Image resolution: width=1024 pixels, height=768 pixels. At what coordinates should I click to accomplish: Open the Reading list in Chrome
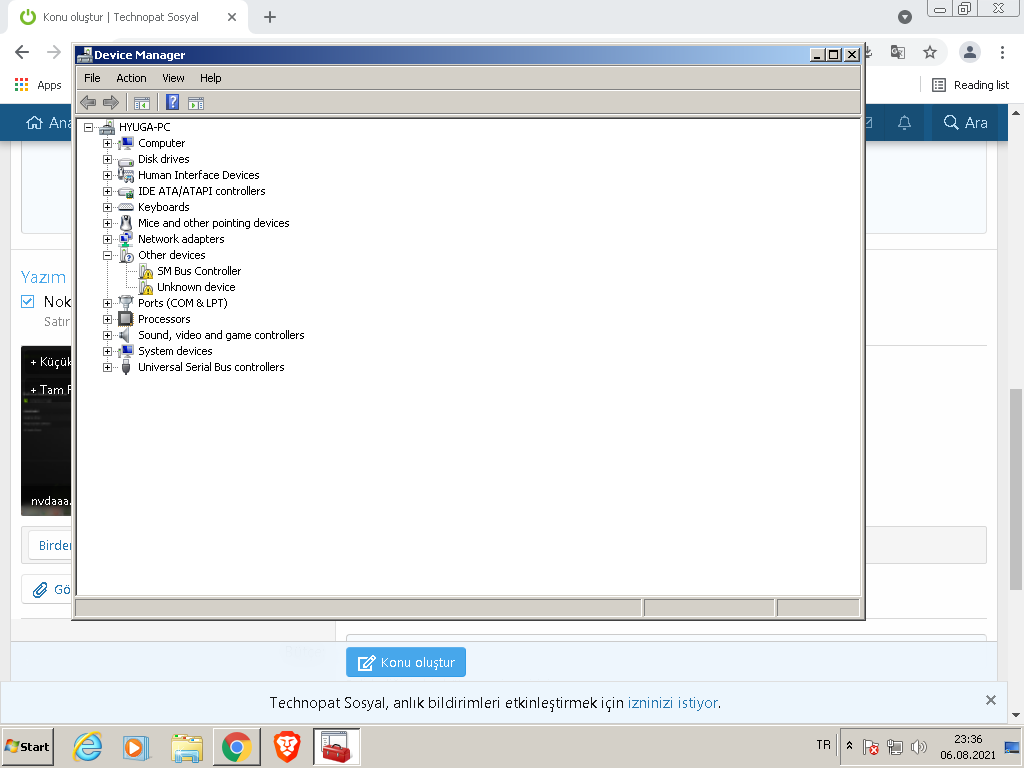(x=970, y=85)
